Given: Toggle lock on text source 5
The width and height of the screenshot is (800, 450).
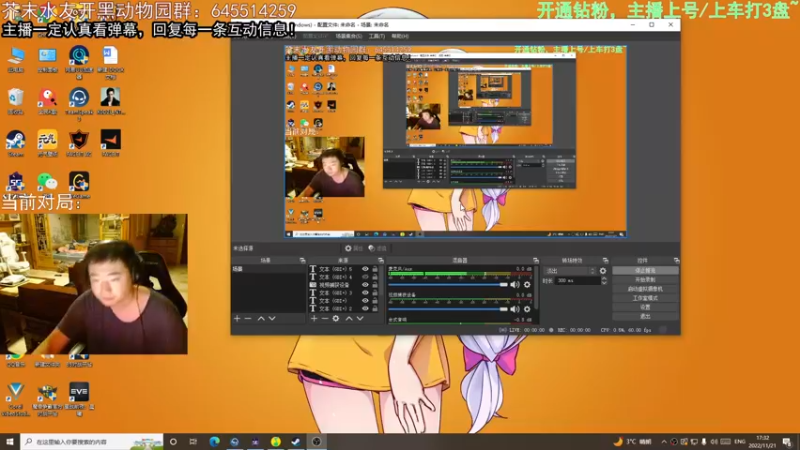Looking at the screenshot, I should click(375, 269).
